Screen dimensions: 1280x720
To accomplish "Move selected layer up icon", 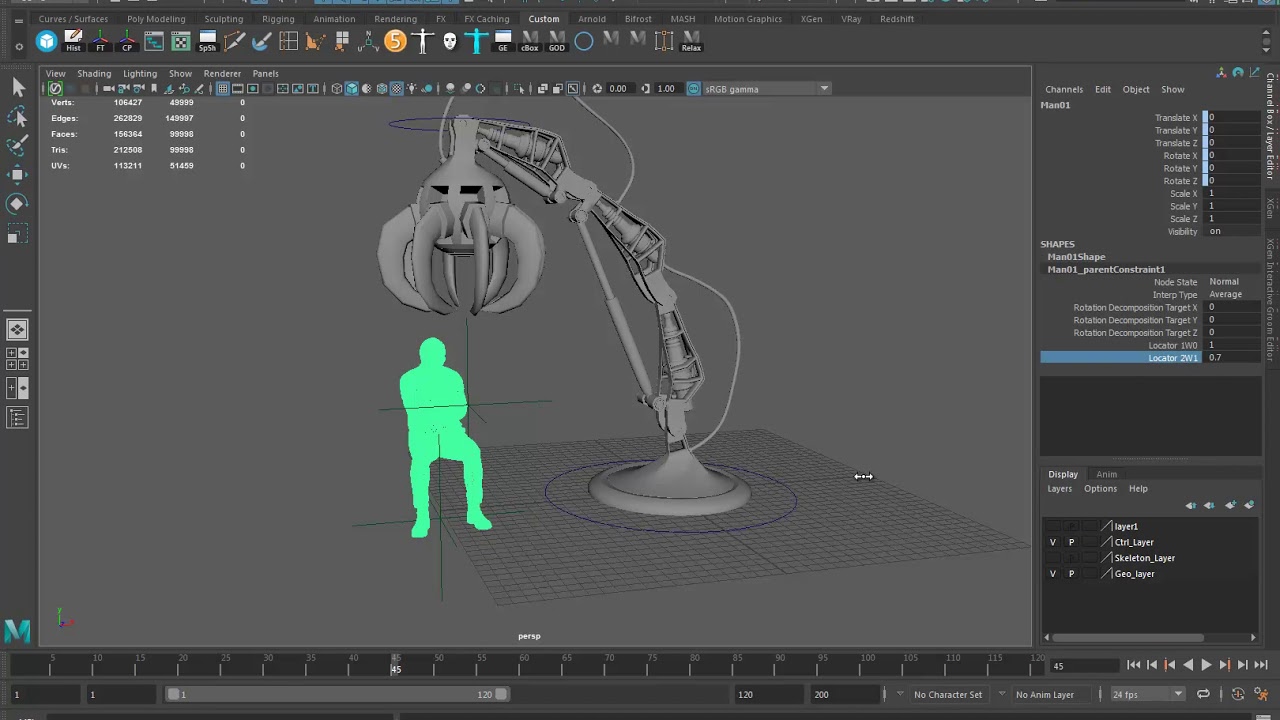I will point(1191,505).
